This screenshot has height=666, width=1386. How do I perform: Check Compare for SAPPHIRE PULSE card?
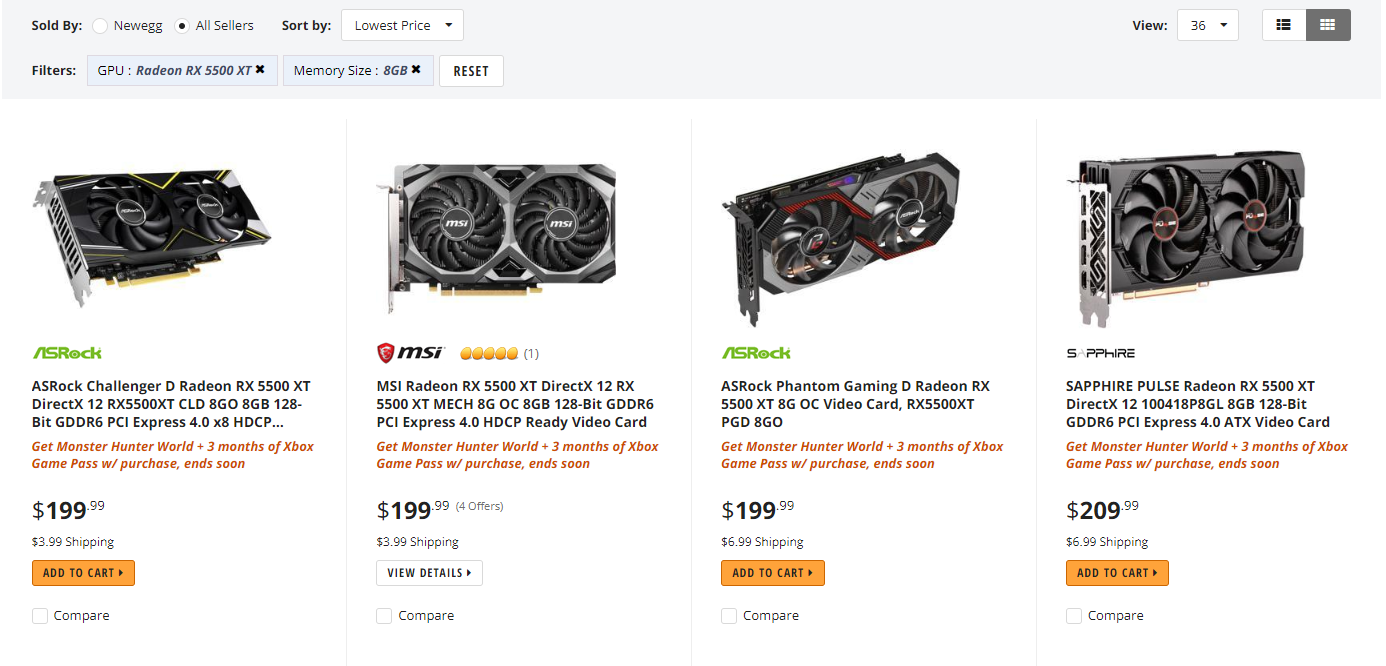1074,616
